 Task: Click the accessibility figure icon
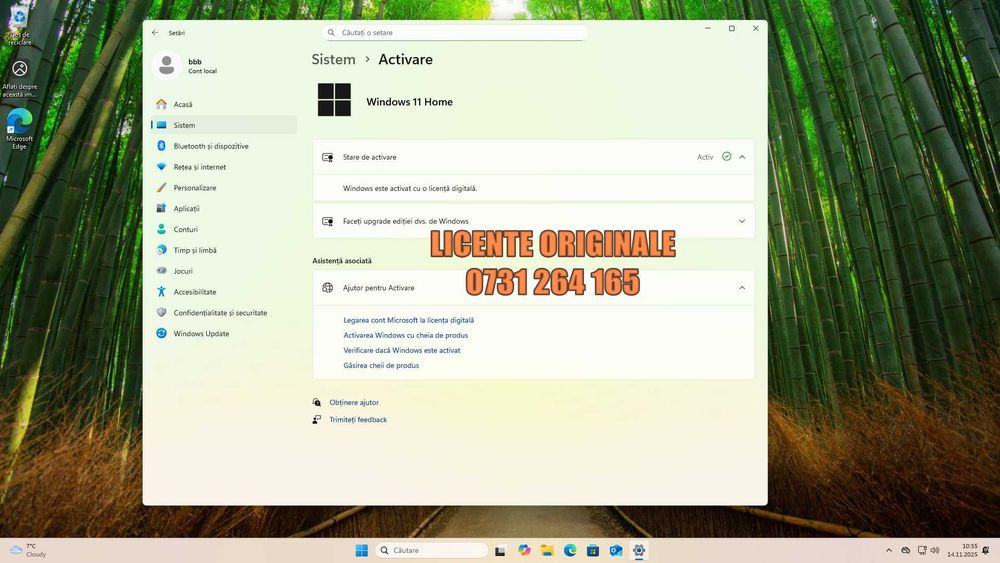[x=161, y=292]
